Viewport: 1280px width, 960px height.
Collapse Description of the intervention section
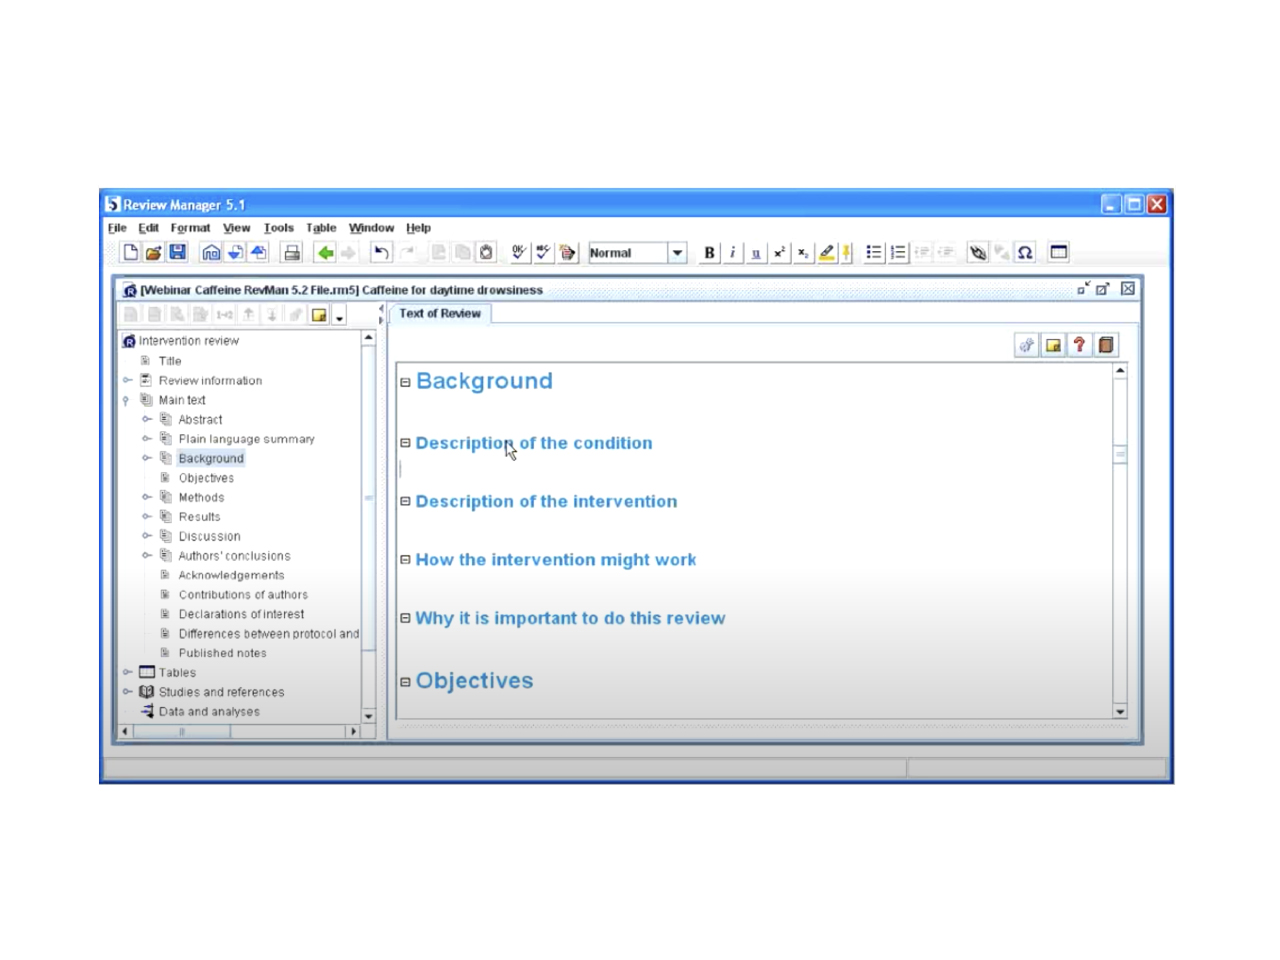coord(405,502)
